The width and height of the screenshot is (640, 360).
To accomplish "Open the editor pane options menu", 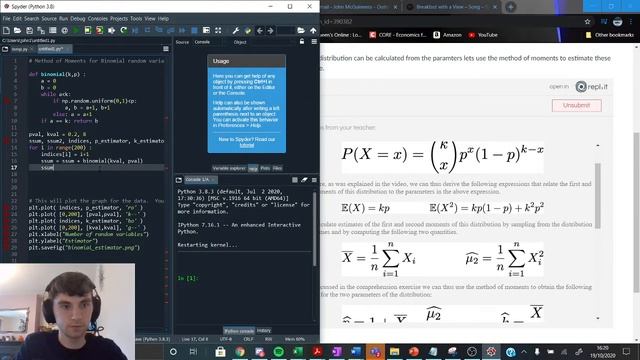I will (166, 49).
